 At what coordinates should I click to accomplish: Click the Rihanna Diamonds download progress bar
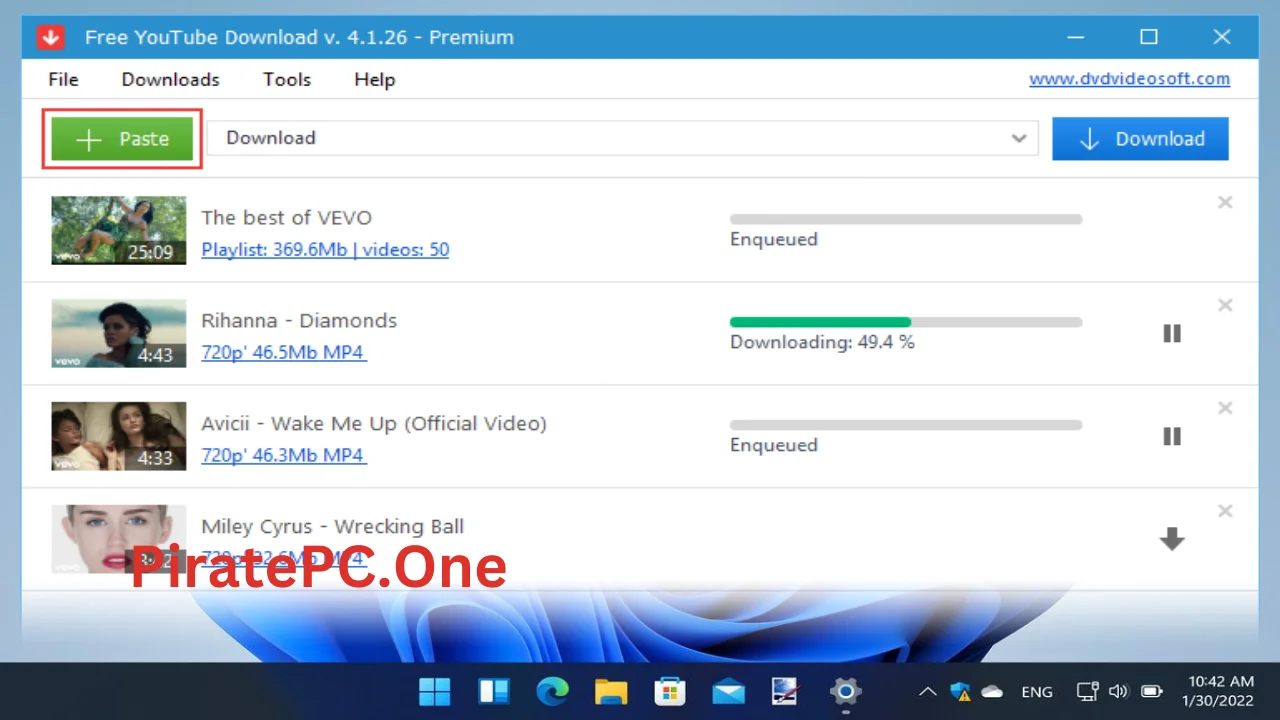(906, 322)
